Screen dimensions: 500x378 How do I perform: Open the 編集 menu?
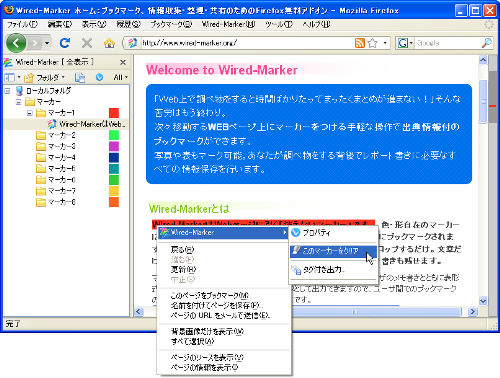pyautogui.click(x=60, y=24)
